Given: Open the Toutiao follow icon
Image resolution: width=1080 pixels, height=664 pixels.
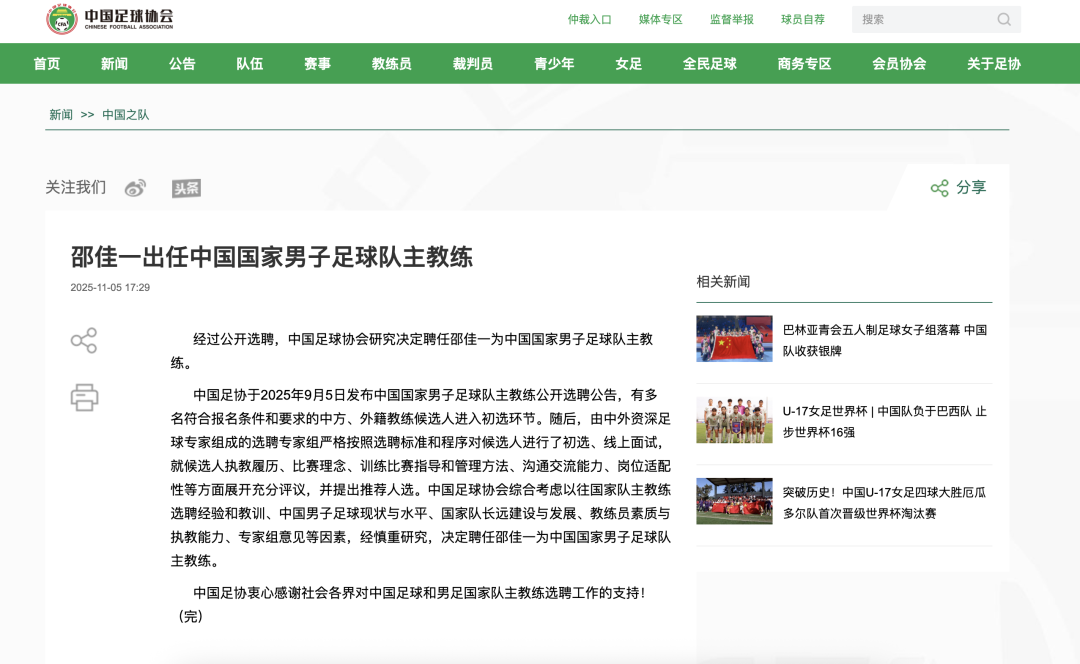Looking at the screenshot, I should pyautogui.click(x=186, y=188).
